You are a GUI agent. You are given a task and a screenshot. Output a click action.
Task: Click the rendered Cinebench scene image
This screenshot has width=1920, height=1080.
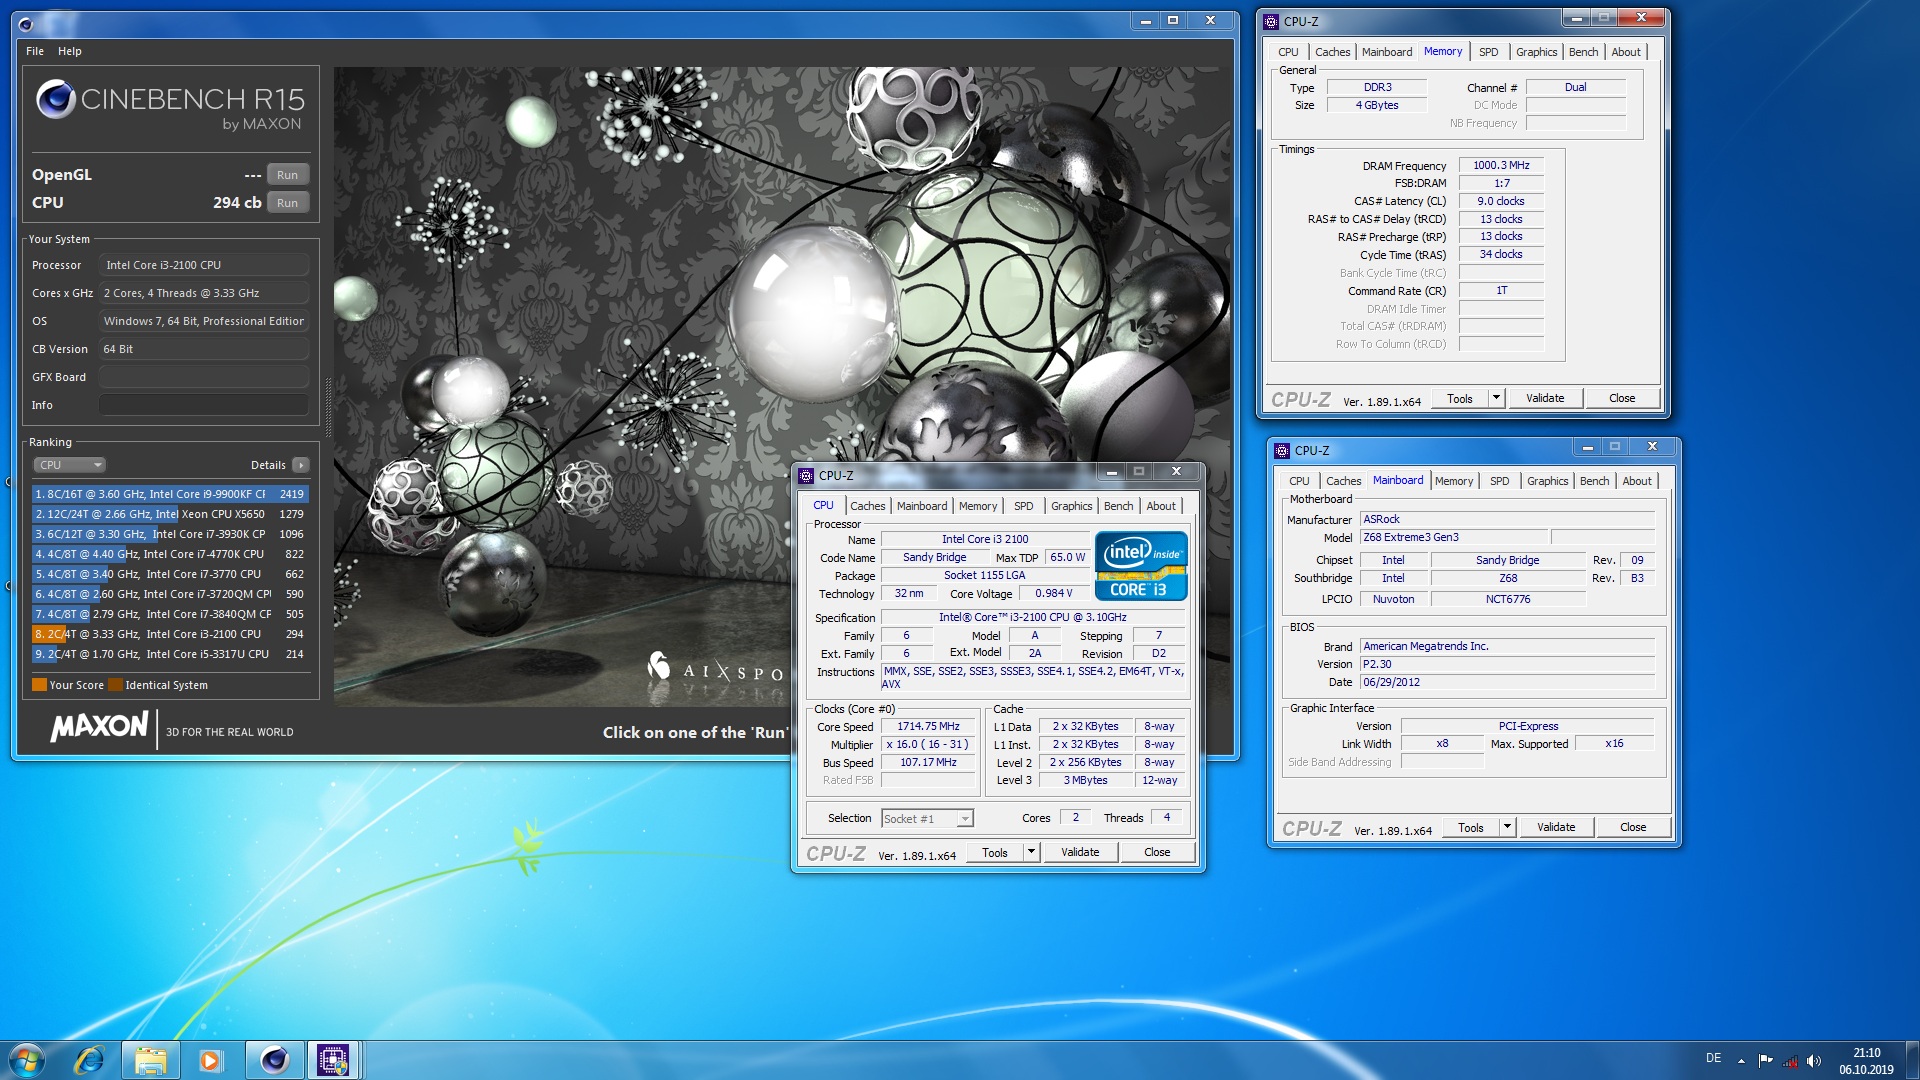point(782,387)
